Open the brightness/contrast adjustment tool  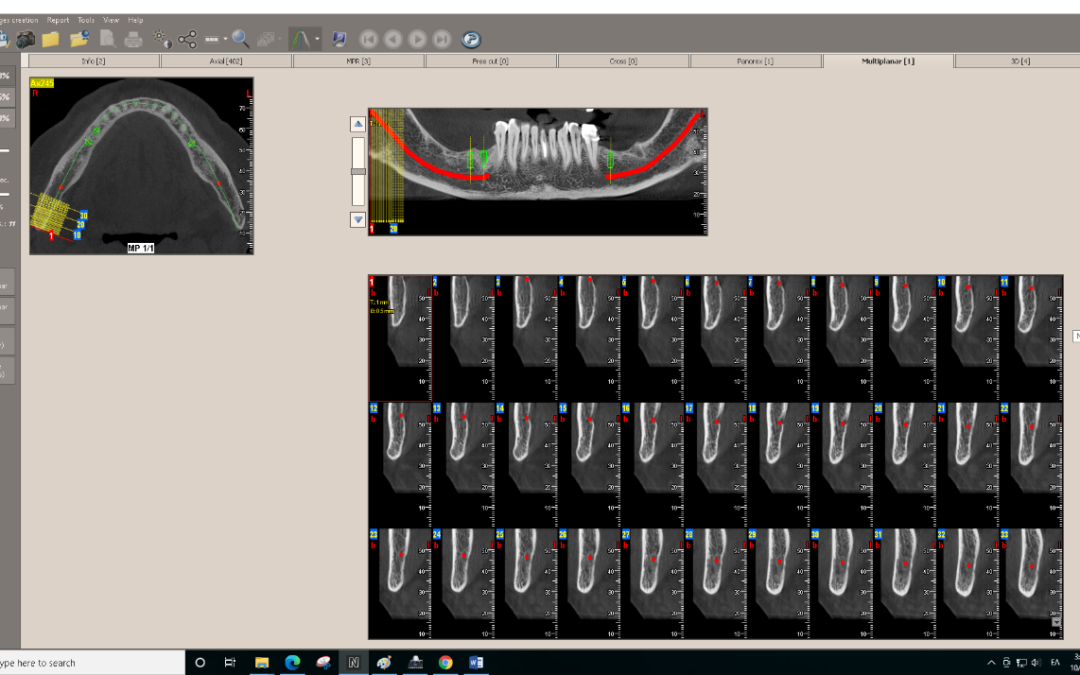162,39
